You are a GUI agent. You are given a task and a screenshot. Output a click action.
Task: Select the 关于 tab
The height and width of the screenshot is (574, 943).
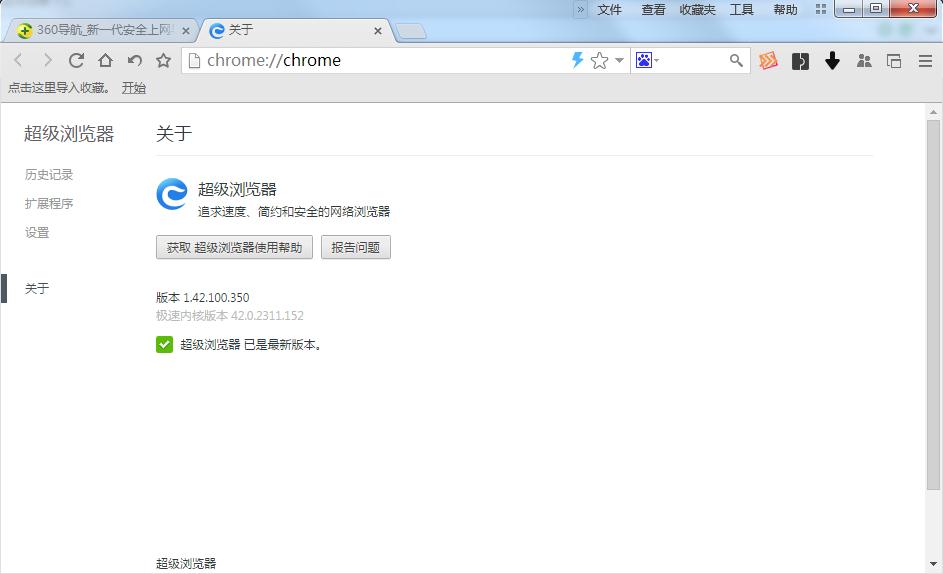(x=295, y=30)
